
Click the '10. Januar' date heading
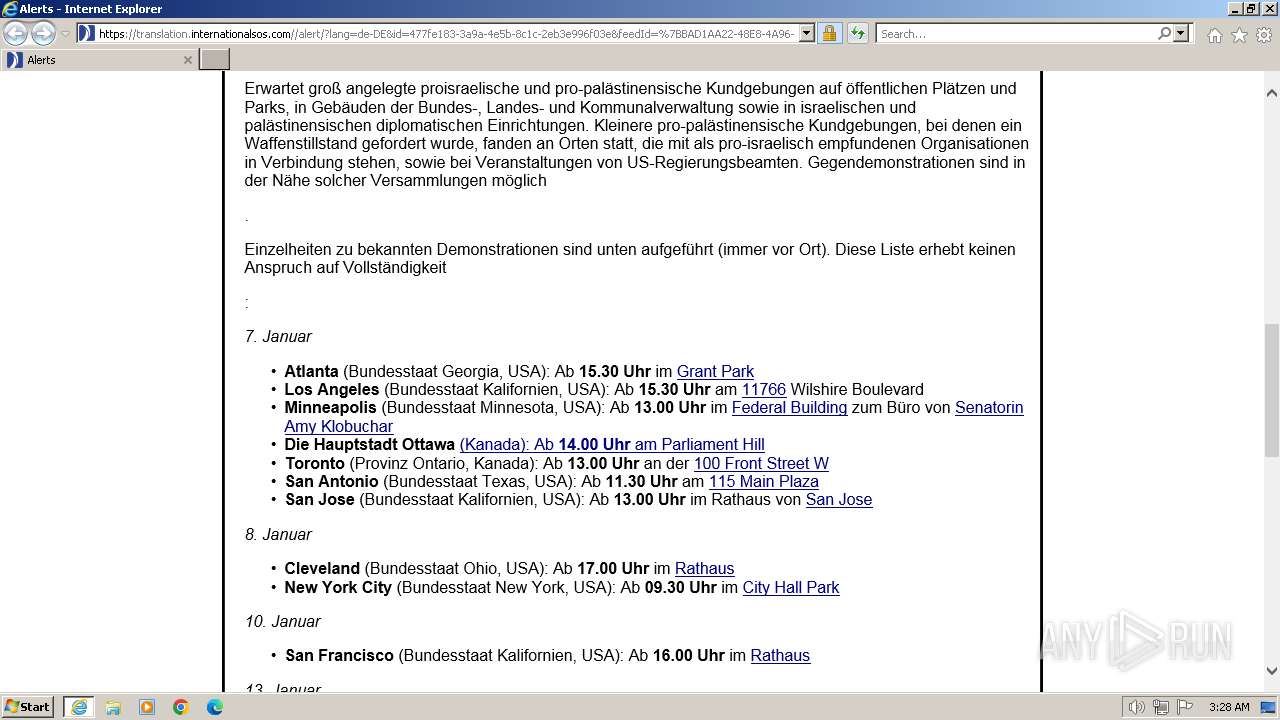(283, 621)
